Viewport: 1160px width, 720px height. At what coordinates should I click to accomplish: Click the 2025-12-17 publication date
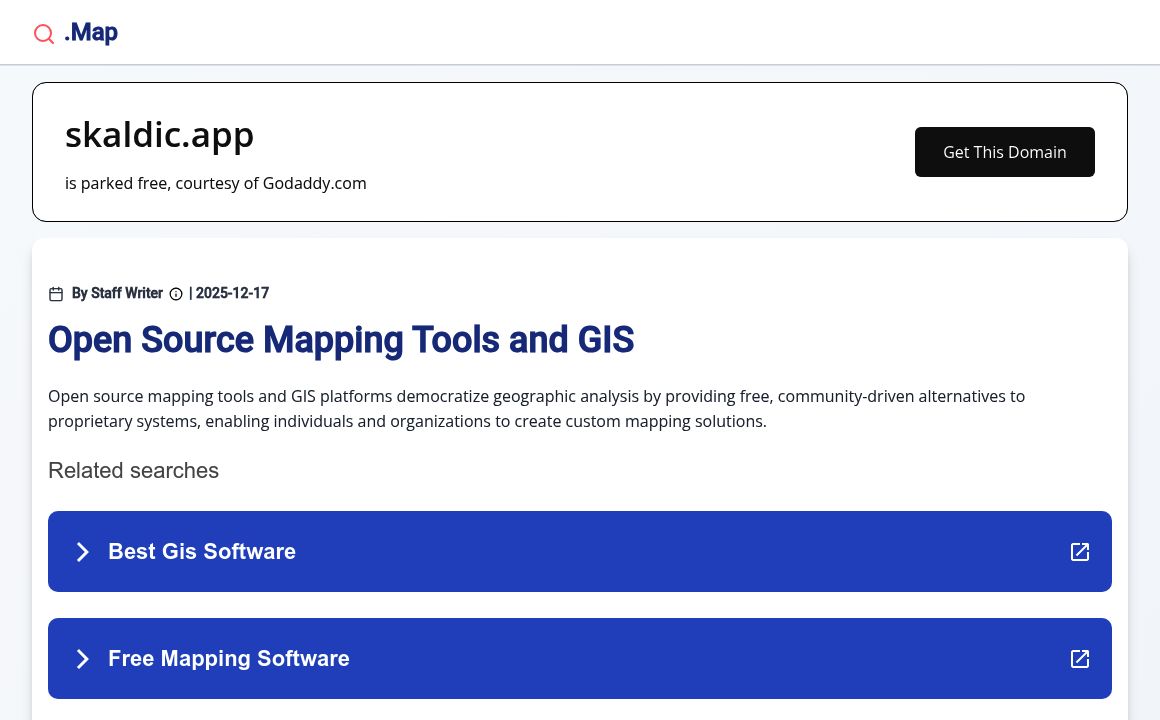(232, 293)
